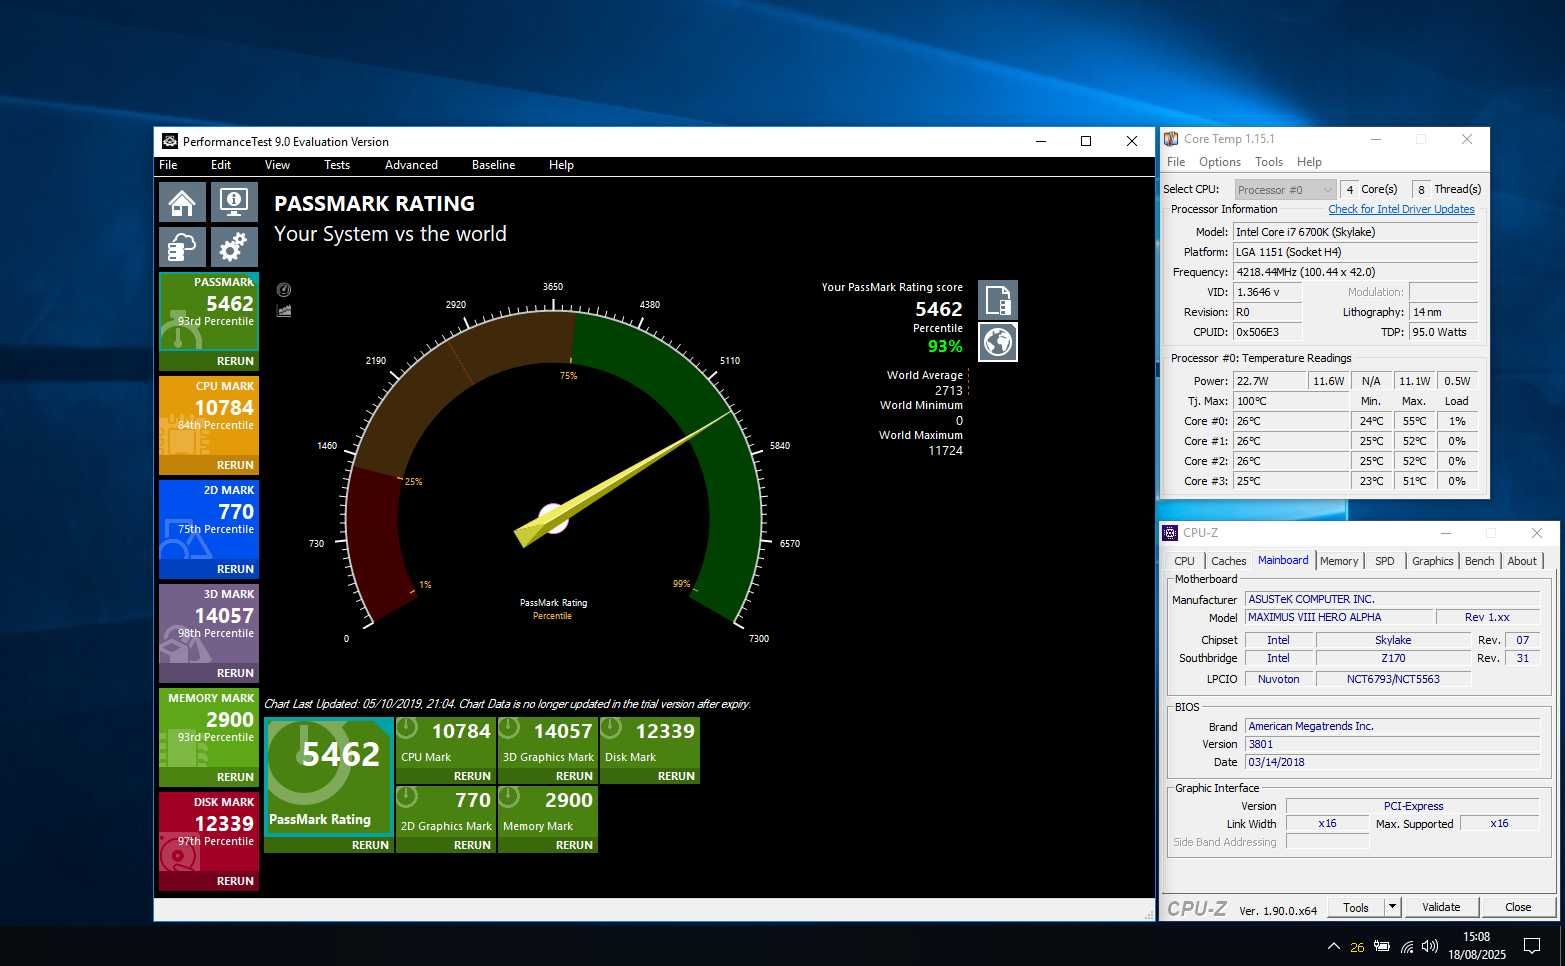Click the small chart view icon beside the dial
Viewport: 1565px width, 966px height.
coord(284,310)
